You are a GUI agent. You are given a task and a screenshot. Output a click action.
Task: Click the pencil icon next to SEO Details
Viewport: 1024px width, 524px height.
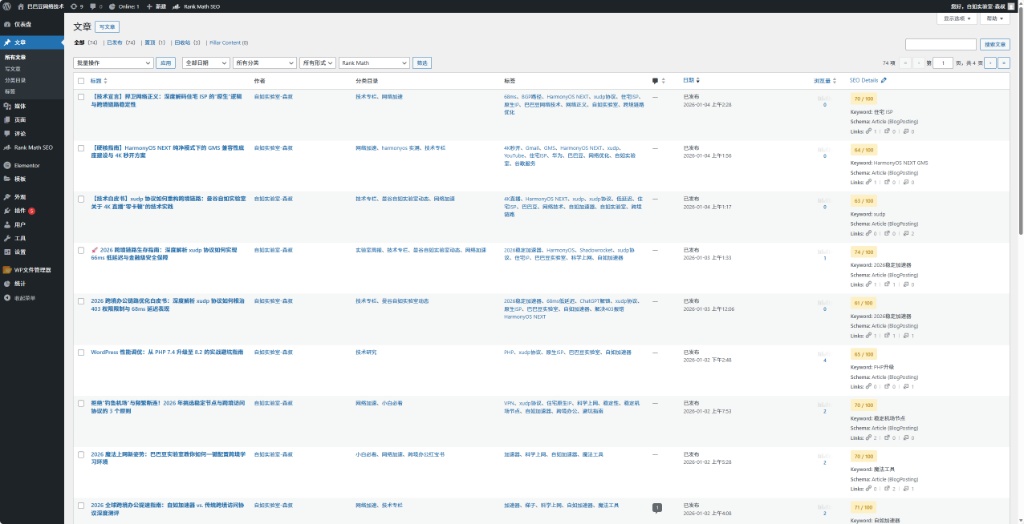coord(884,80)
